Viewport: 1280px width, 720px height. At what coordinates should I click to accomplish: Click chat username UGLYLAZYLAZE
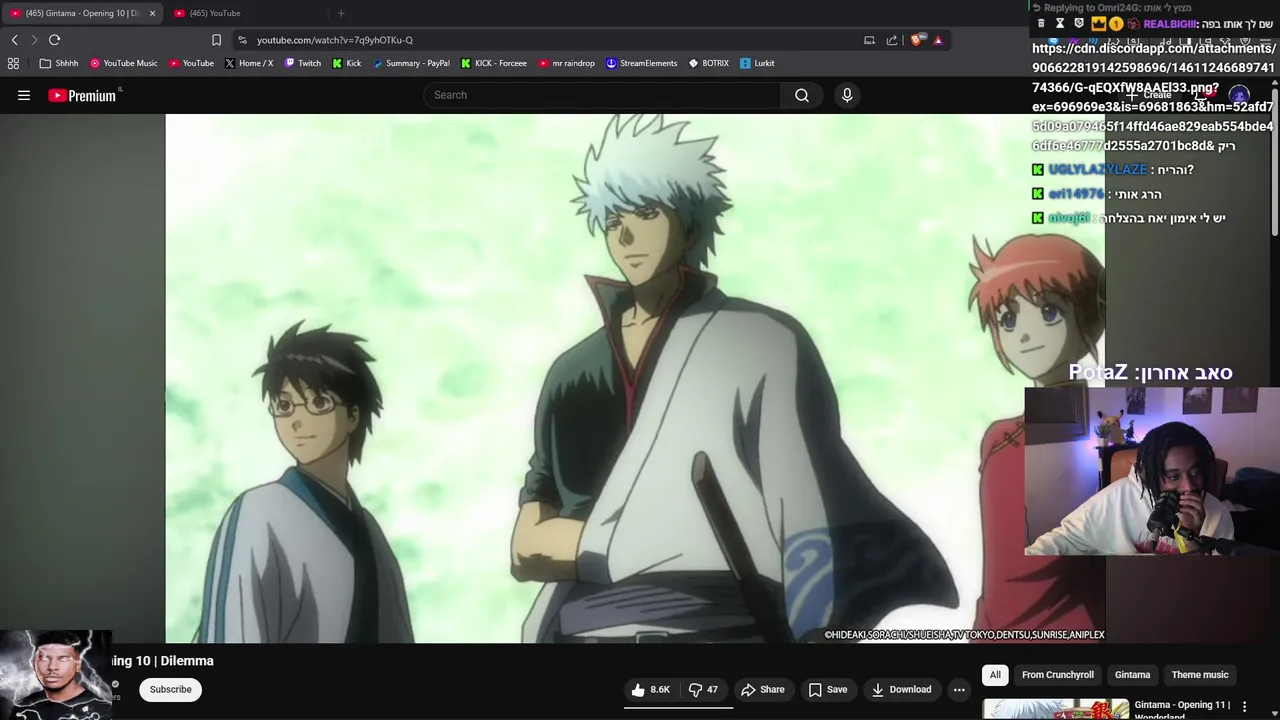pyautogui.click(x=1097, y=170)
